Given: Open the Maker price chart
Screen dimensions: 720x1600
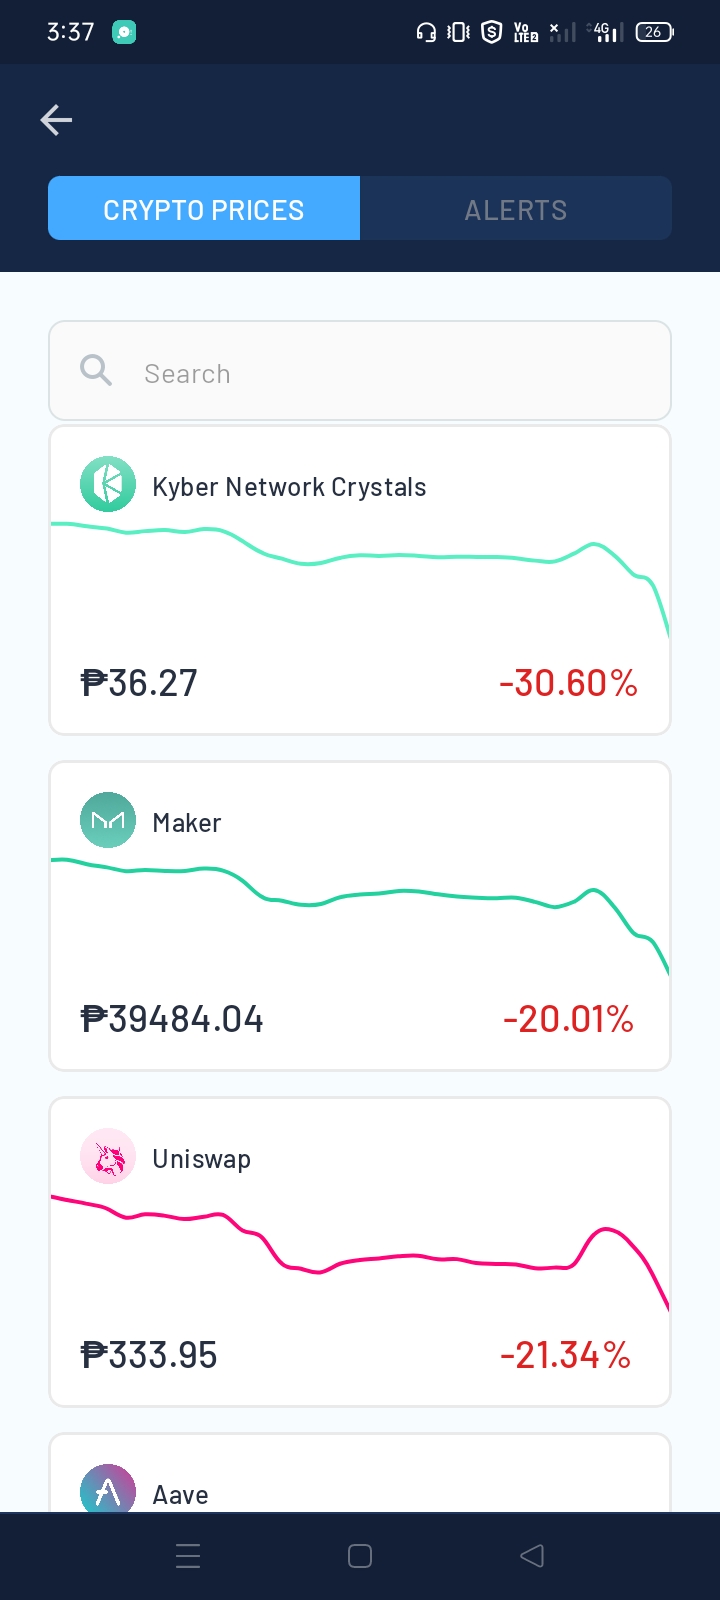Looking at the screenshot, I should click(x=360, y=916).
